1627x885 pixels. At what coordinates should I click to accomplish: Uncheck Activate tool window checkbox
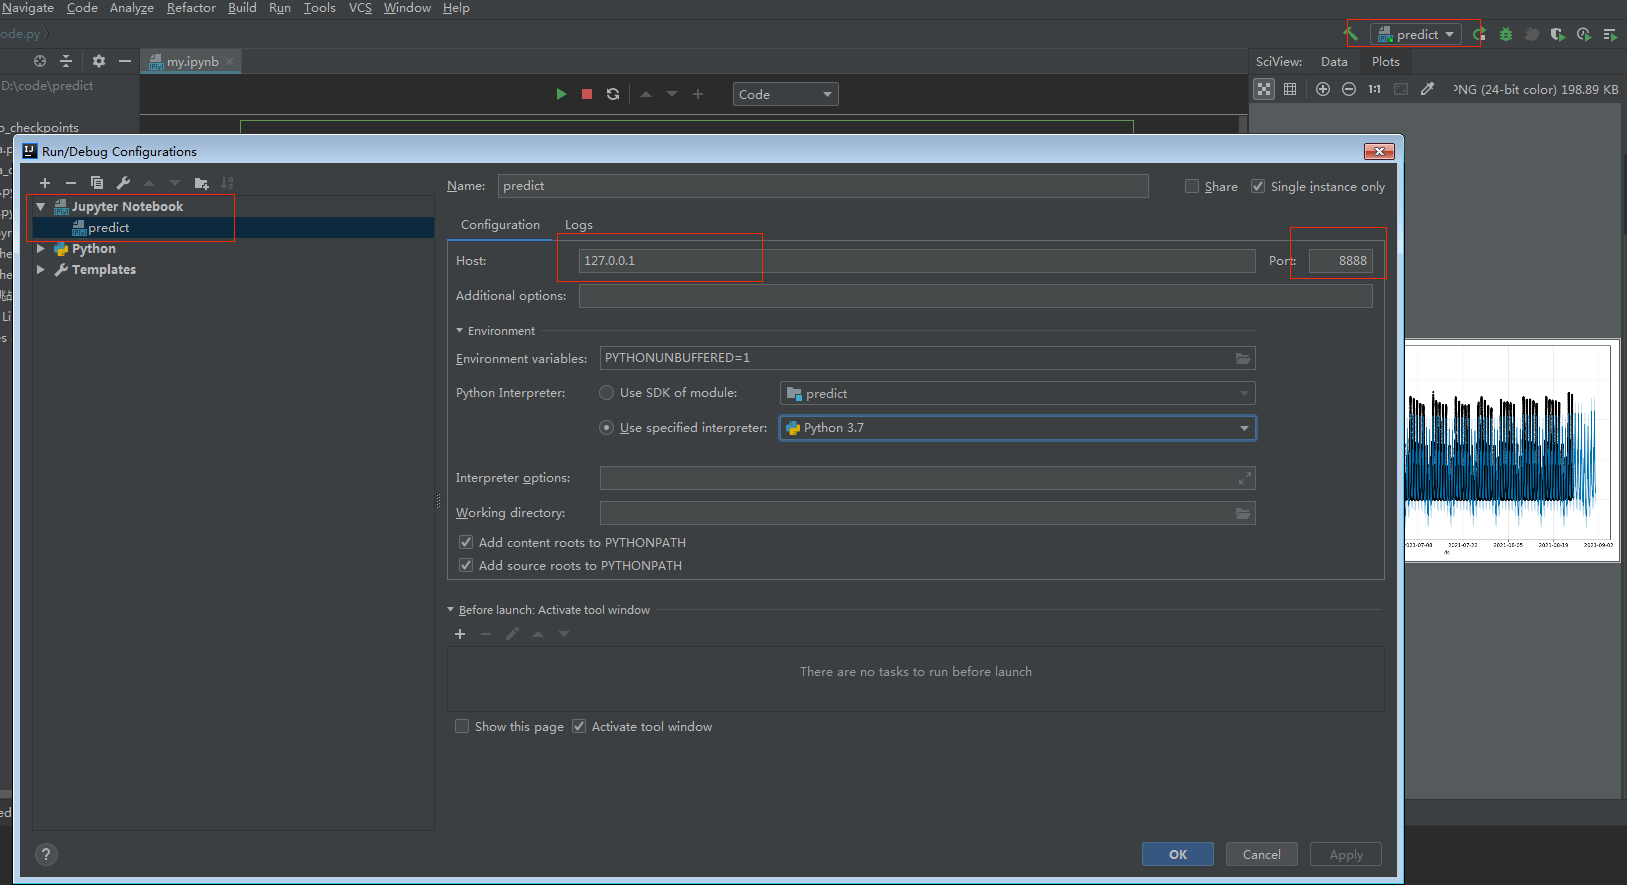tap(579, 726)
